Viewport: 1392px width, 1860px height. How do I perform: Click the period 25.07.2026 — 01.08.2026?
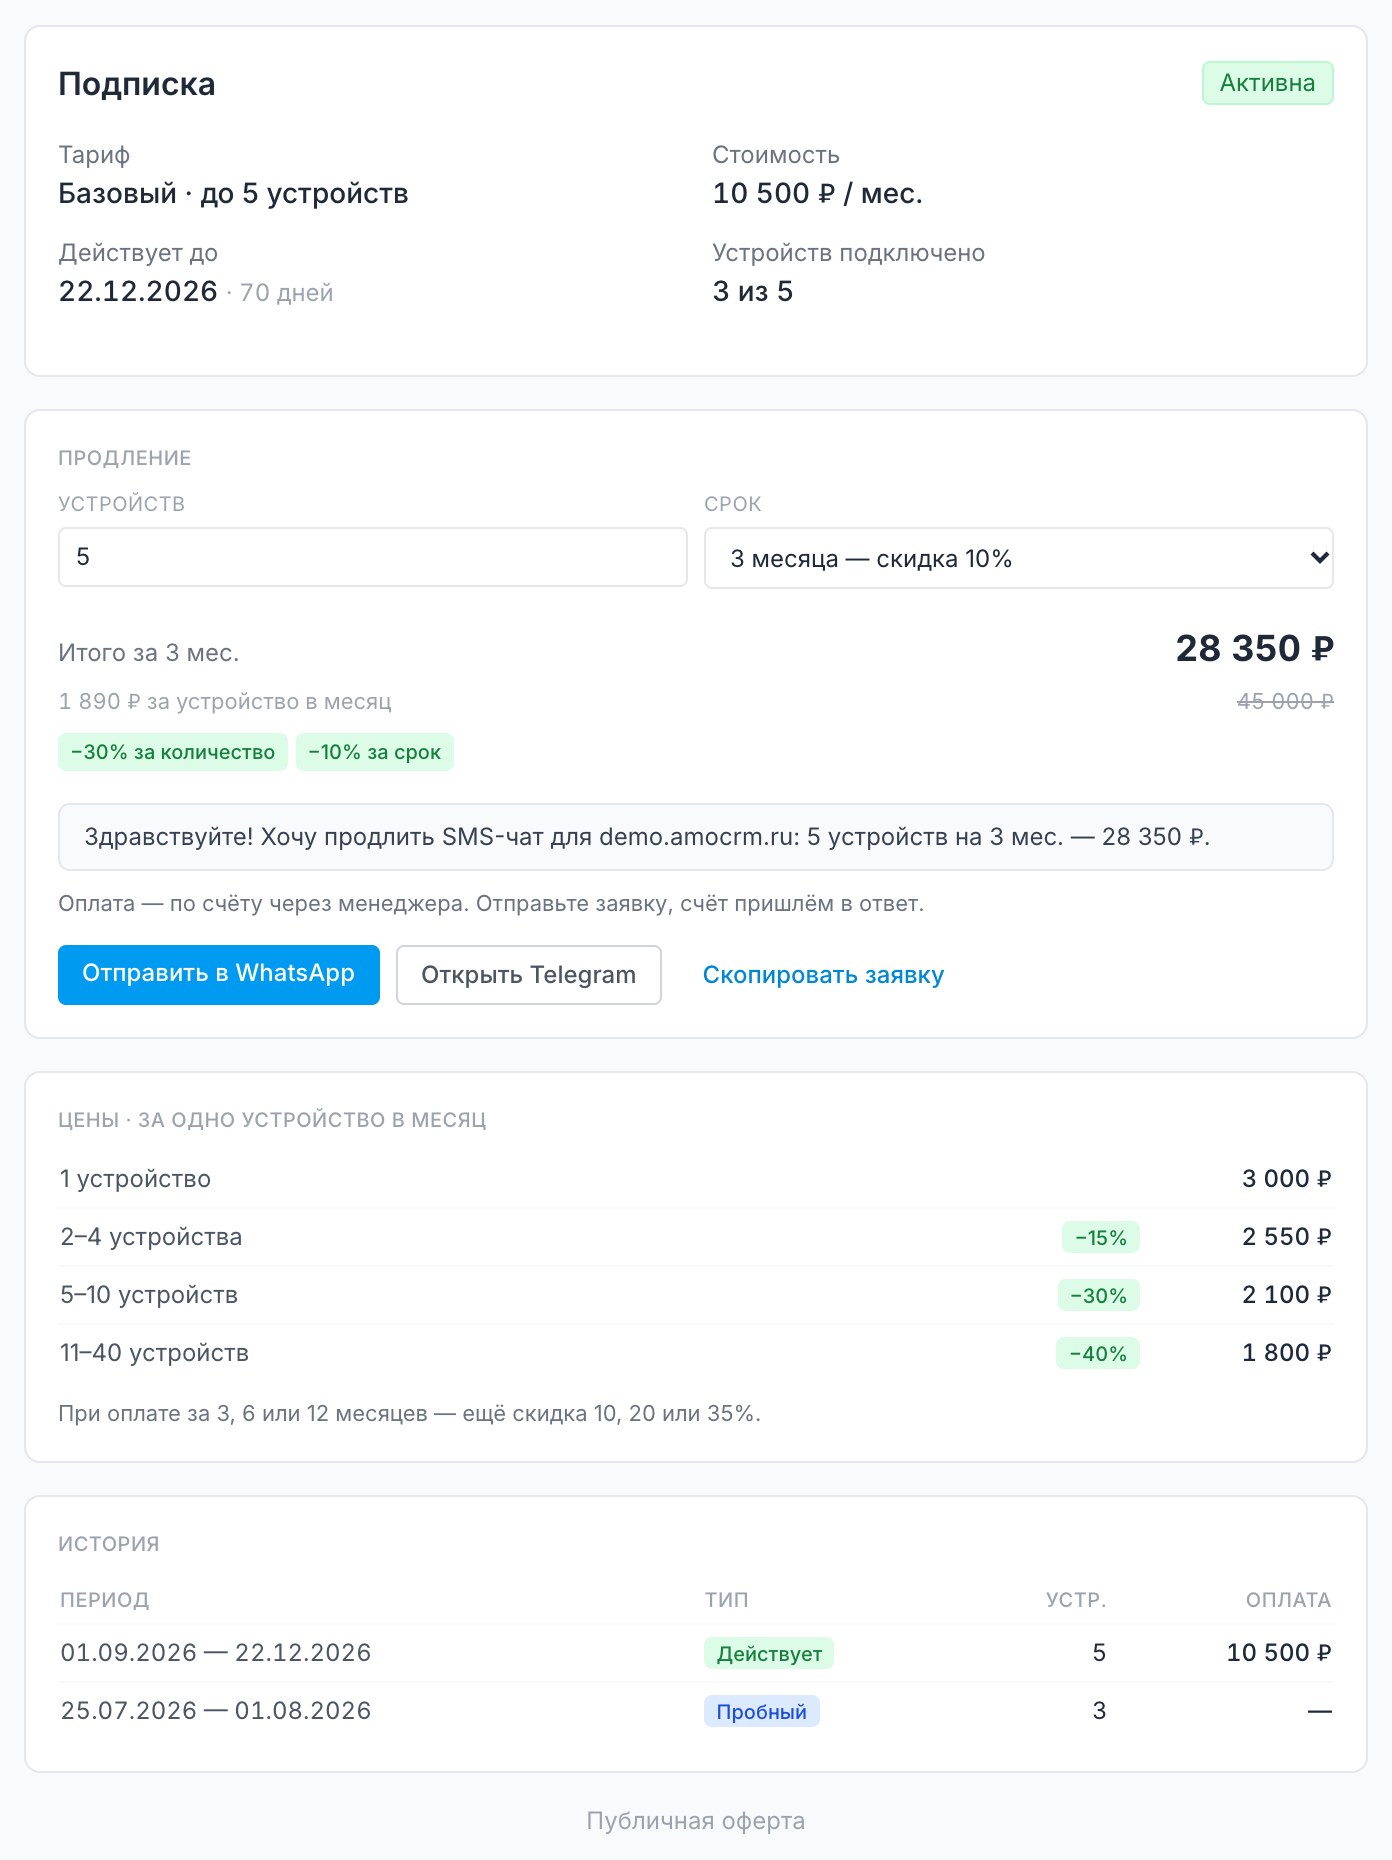tap(216, 1711)
